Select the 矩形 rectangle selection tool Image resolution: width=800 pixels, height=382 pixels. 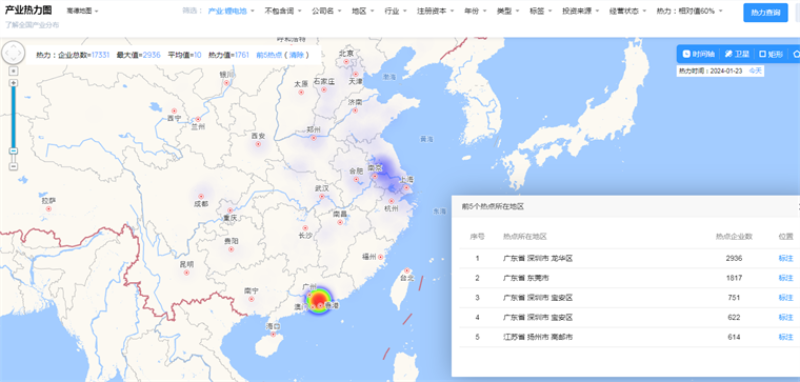[771, 54]
